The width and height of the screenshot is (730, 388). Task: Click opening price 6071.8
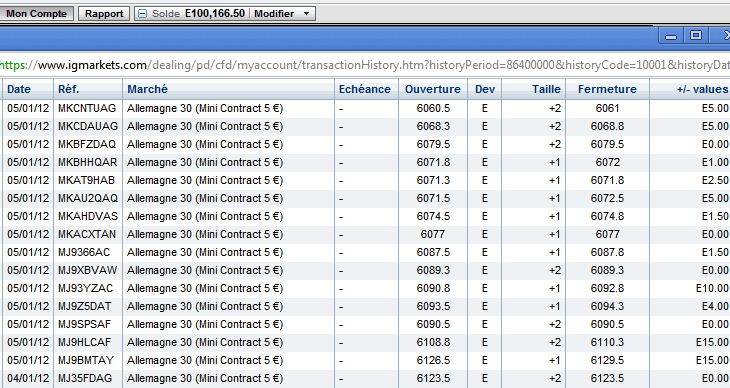click(433, 162)
